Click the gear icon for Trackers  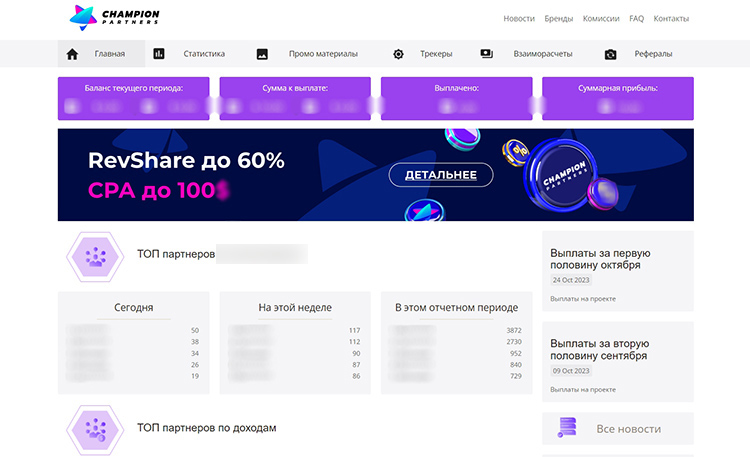coord(398,54)
